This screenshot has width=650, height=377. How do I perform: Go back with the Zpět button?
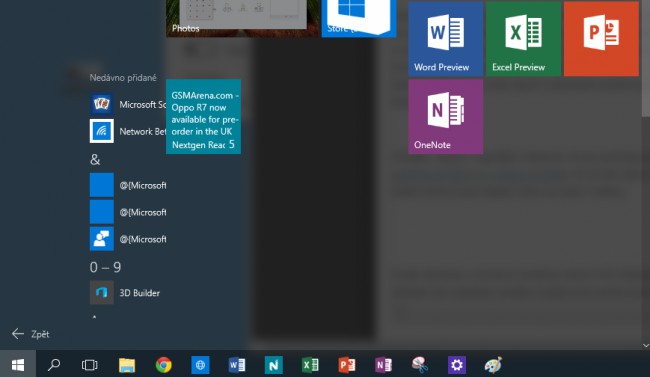(31, 334)
